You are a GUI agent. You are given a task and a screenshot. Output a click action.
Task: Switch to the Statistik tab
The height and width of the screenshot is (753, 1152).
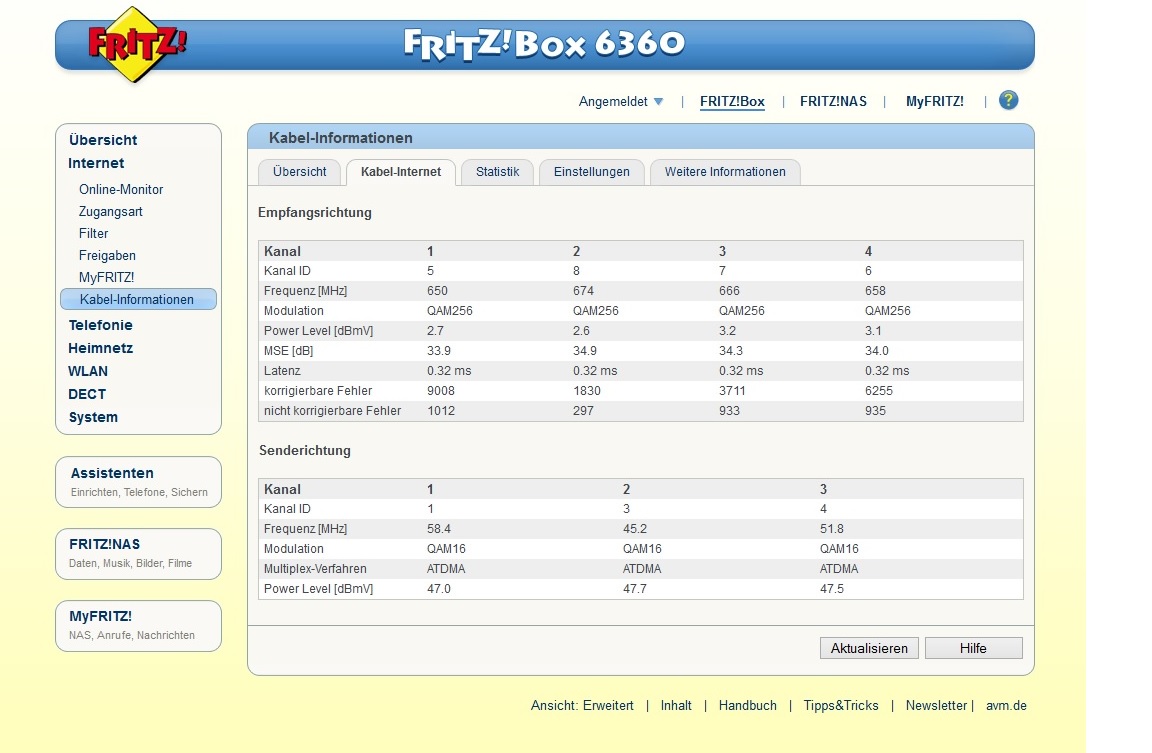click(x=497, y=172)
